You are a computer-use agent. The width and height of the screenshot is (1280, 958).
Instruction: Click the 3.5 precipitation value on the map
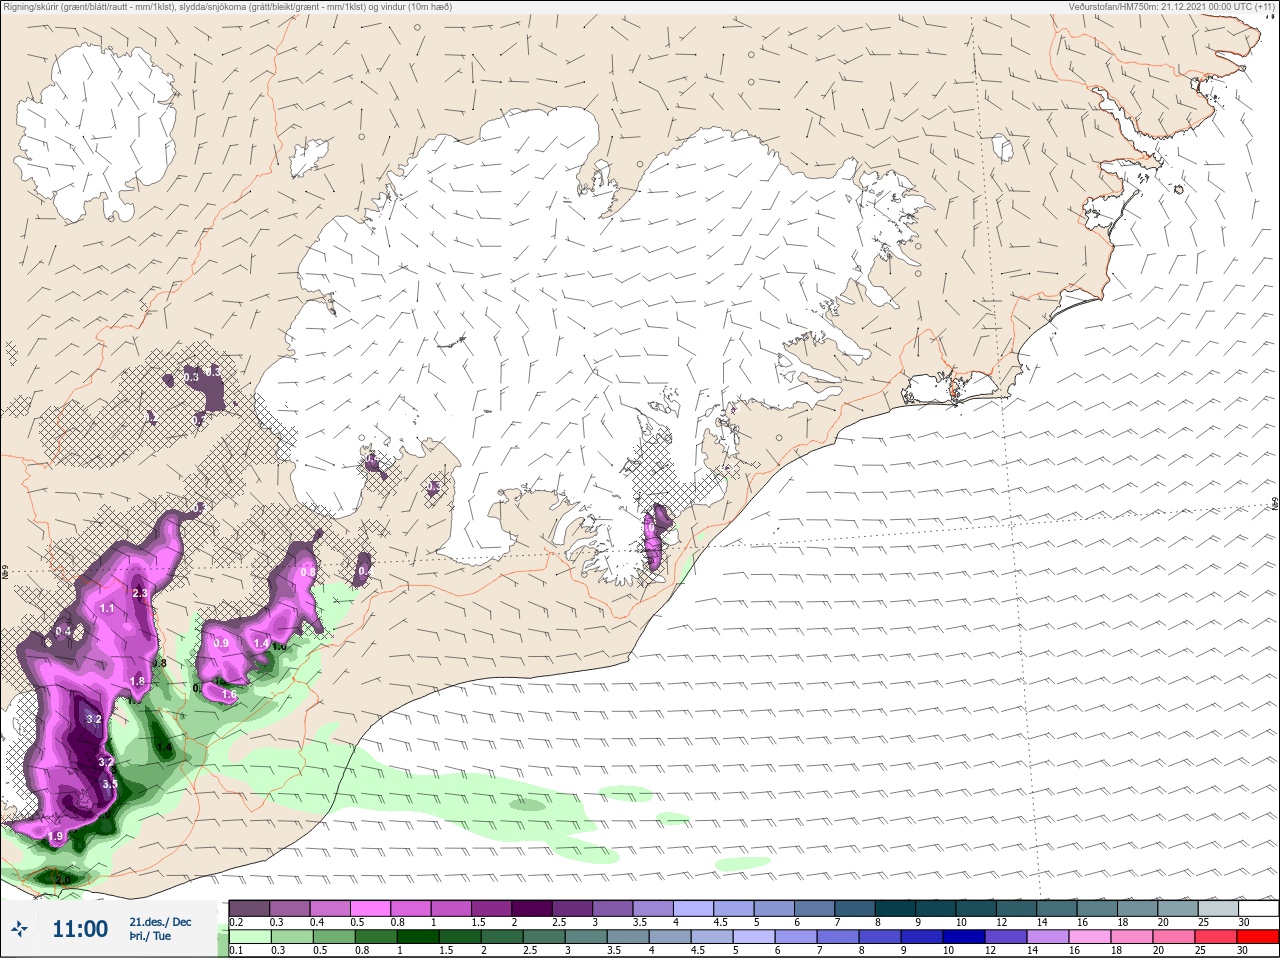pyautogui.click(x=110, y=784)
